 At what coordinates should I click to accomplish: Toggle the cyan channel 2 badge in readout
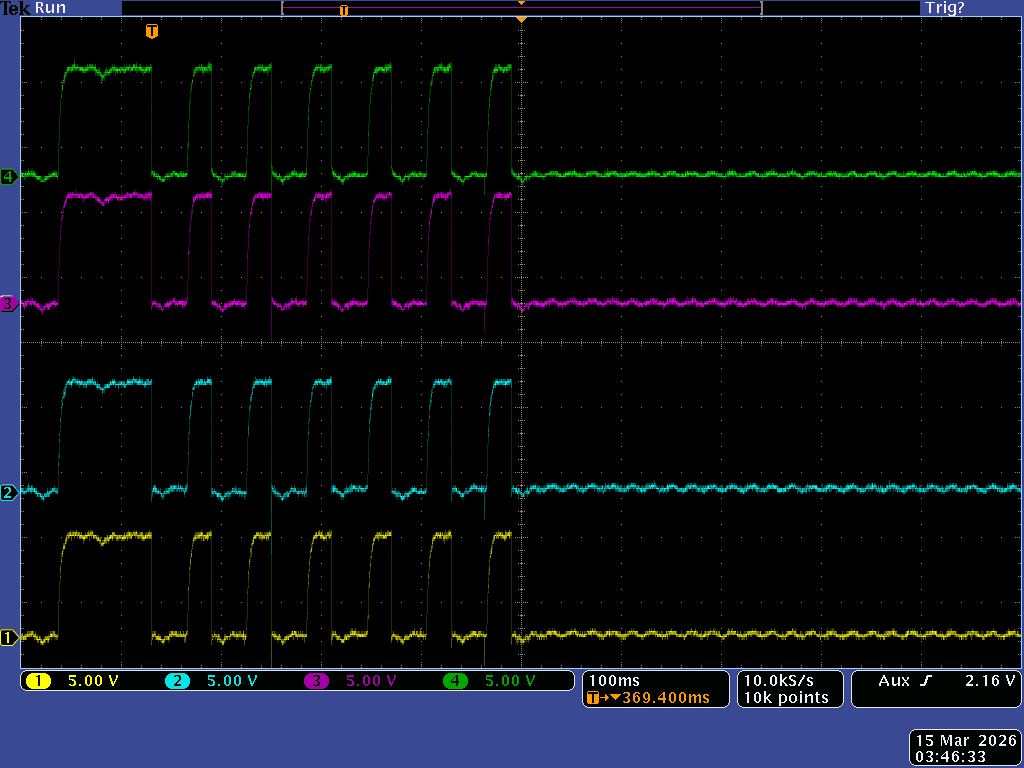click(177, 681)
